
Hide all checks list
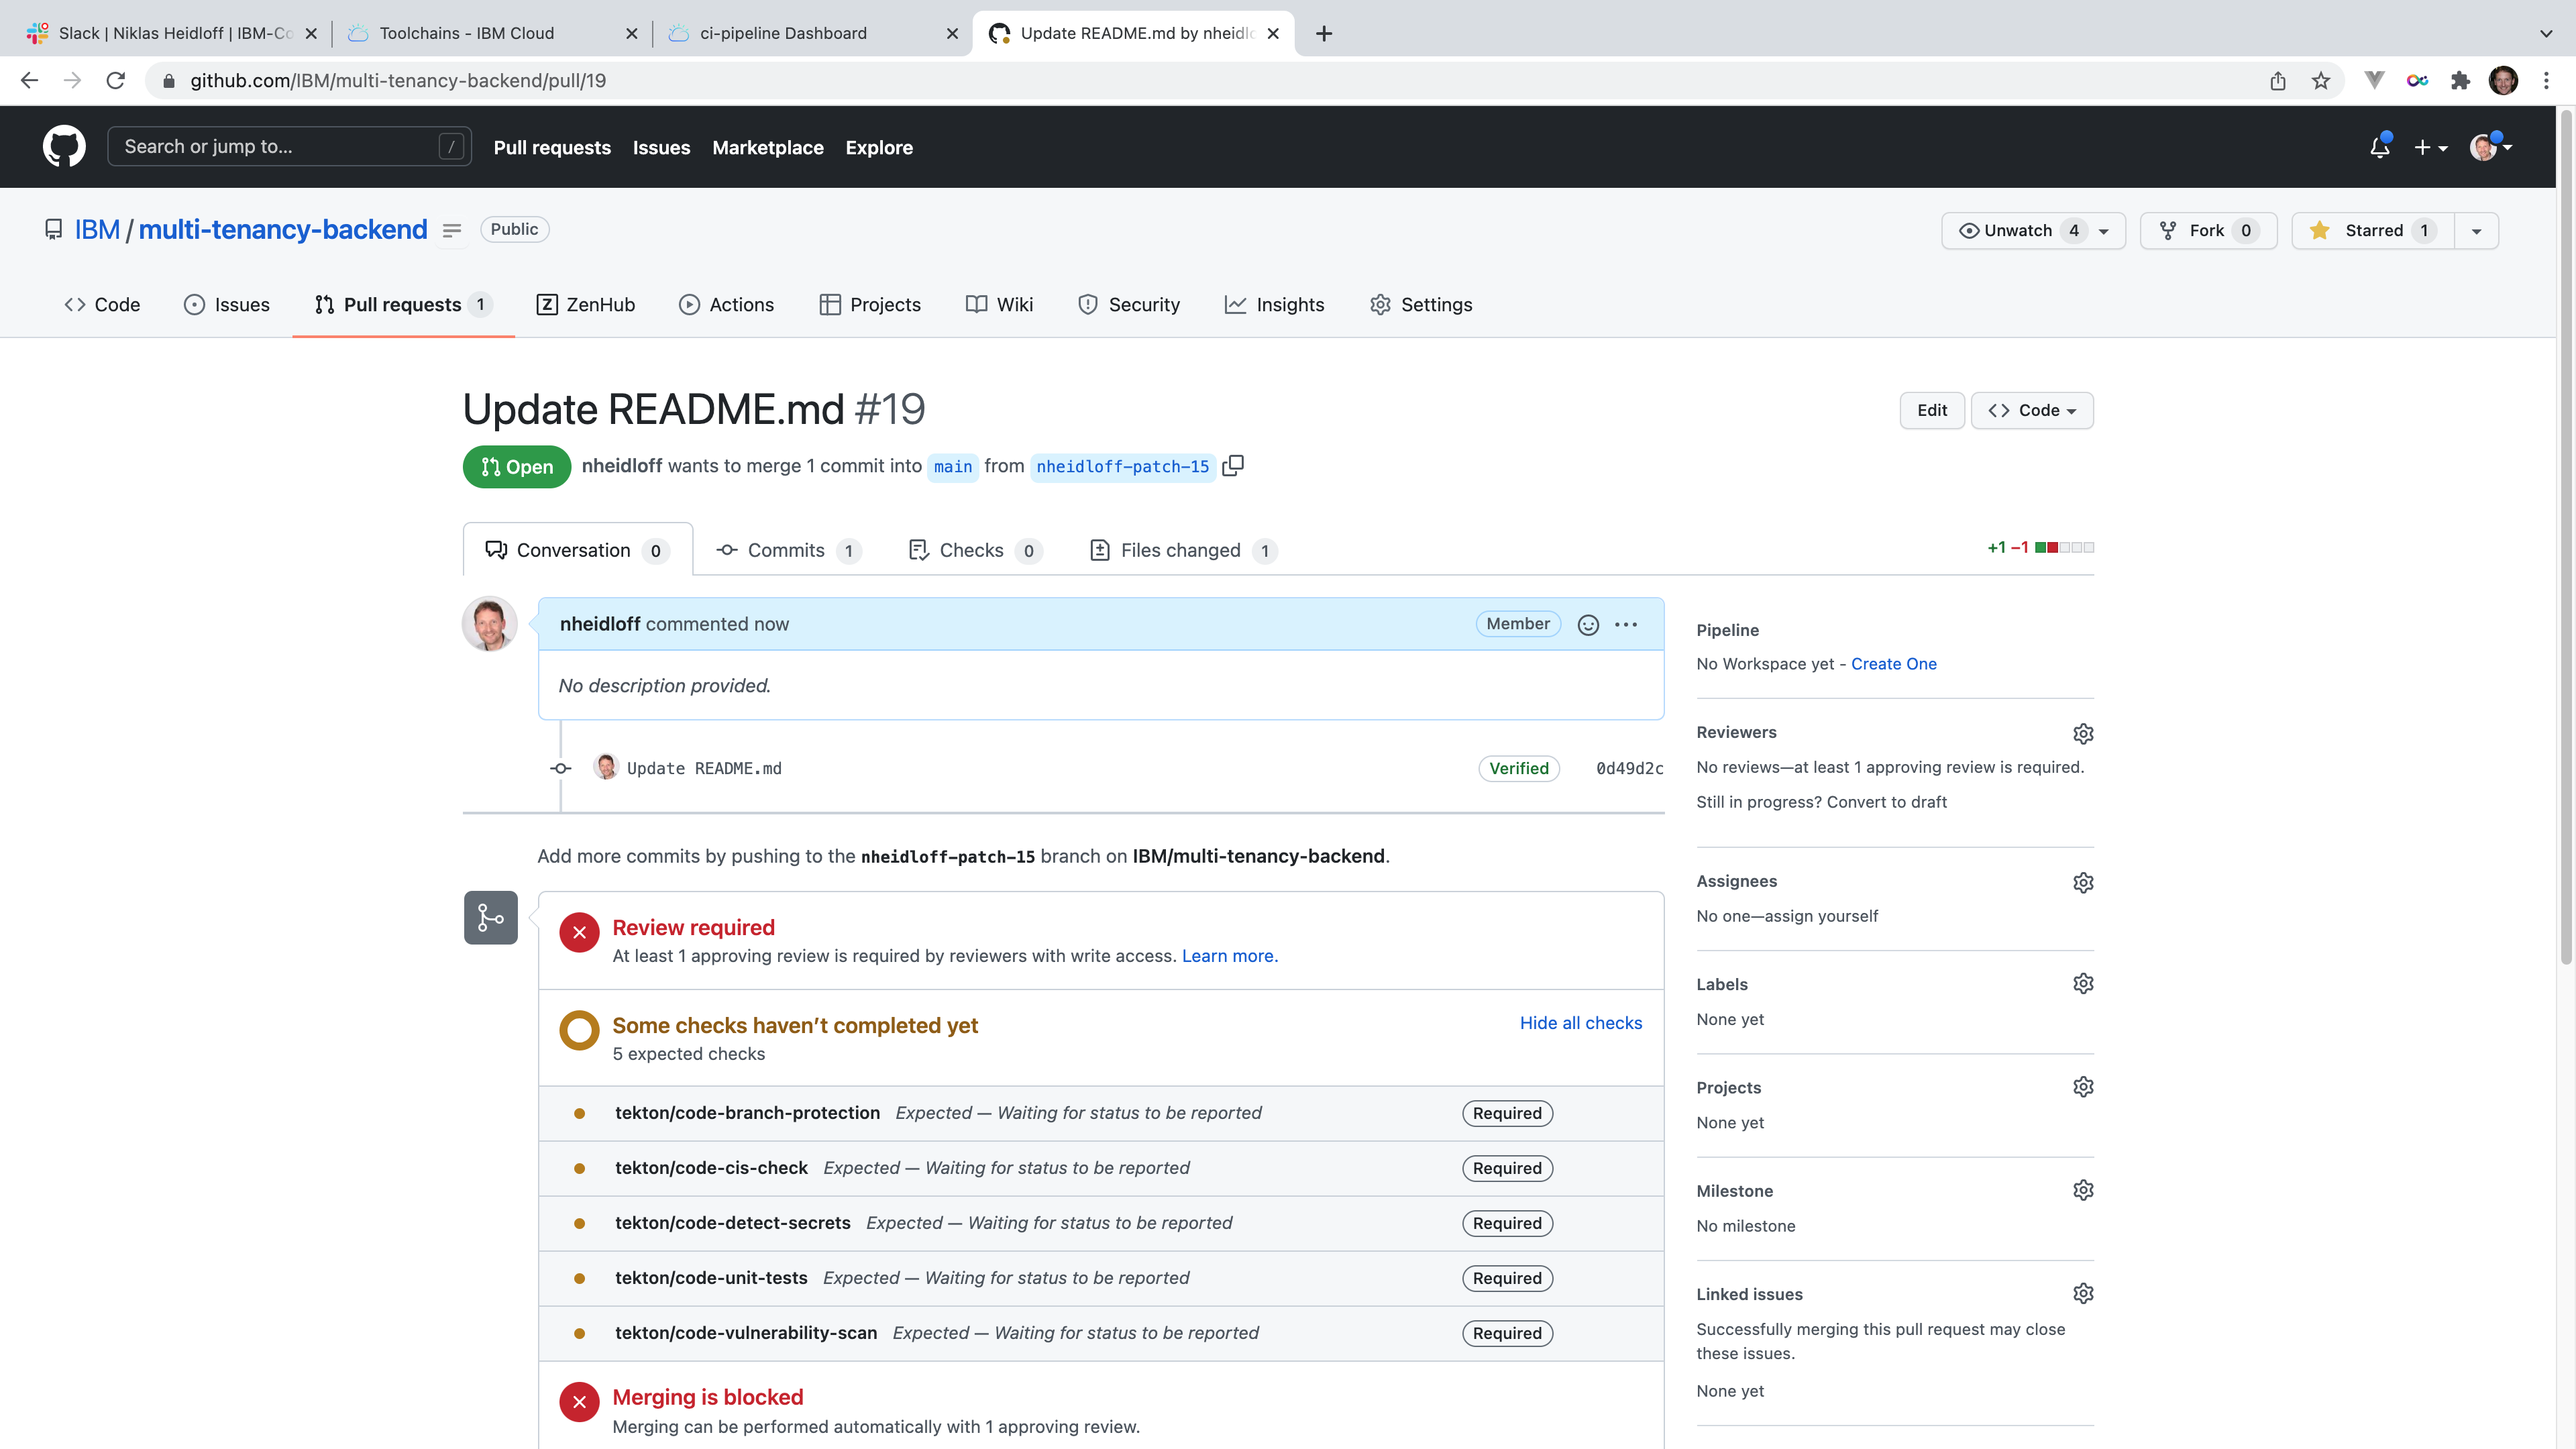coord(1580,1023)
